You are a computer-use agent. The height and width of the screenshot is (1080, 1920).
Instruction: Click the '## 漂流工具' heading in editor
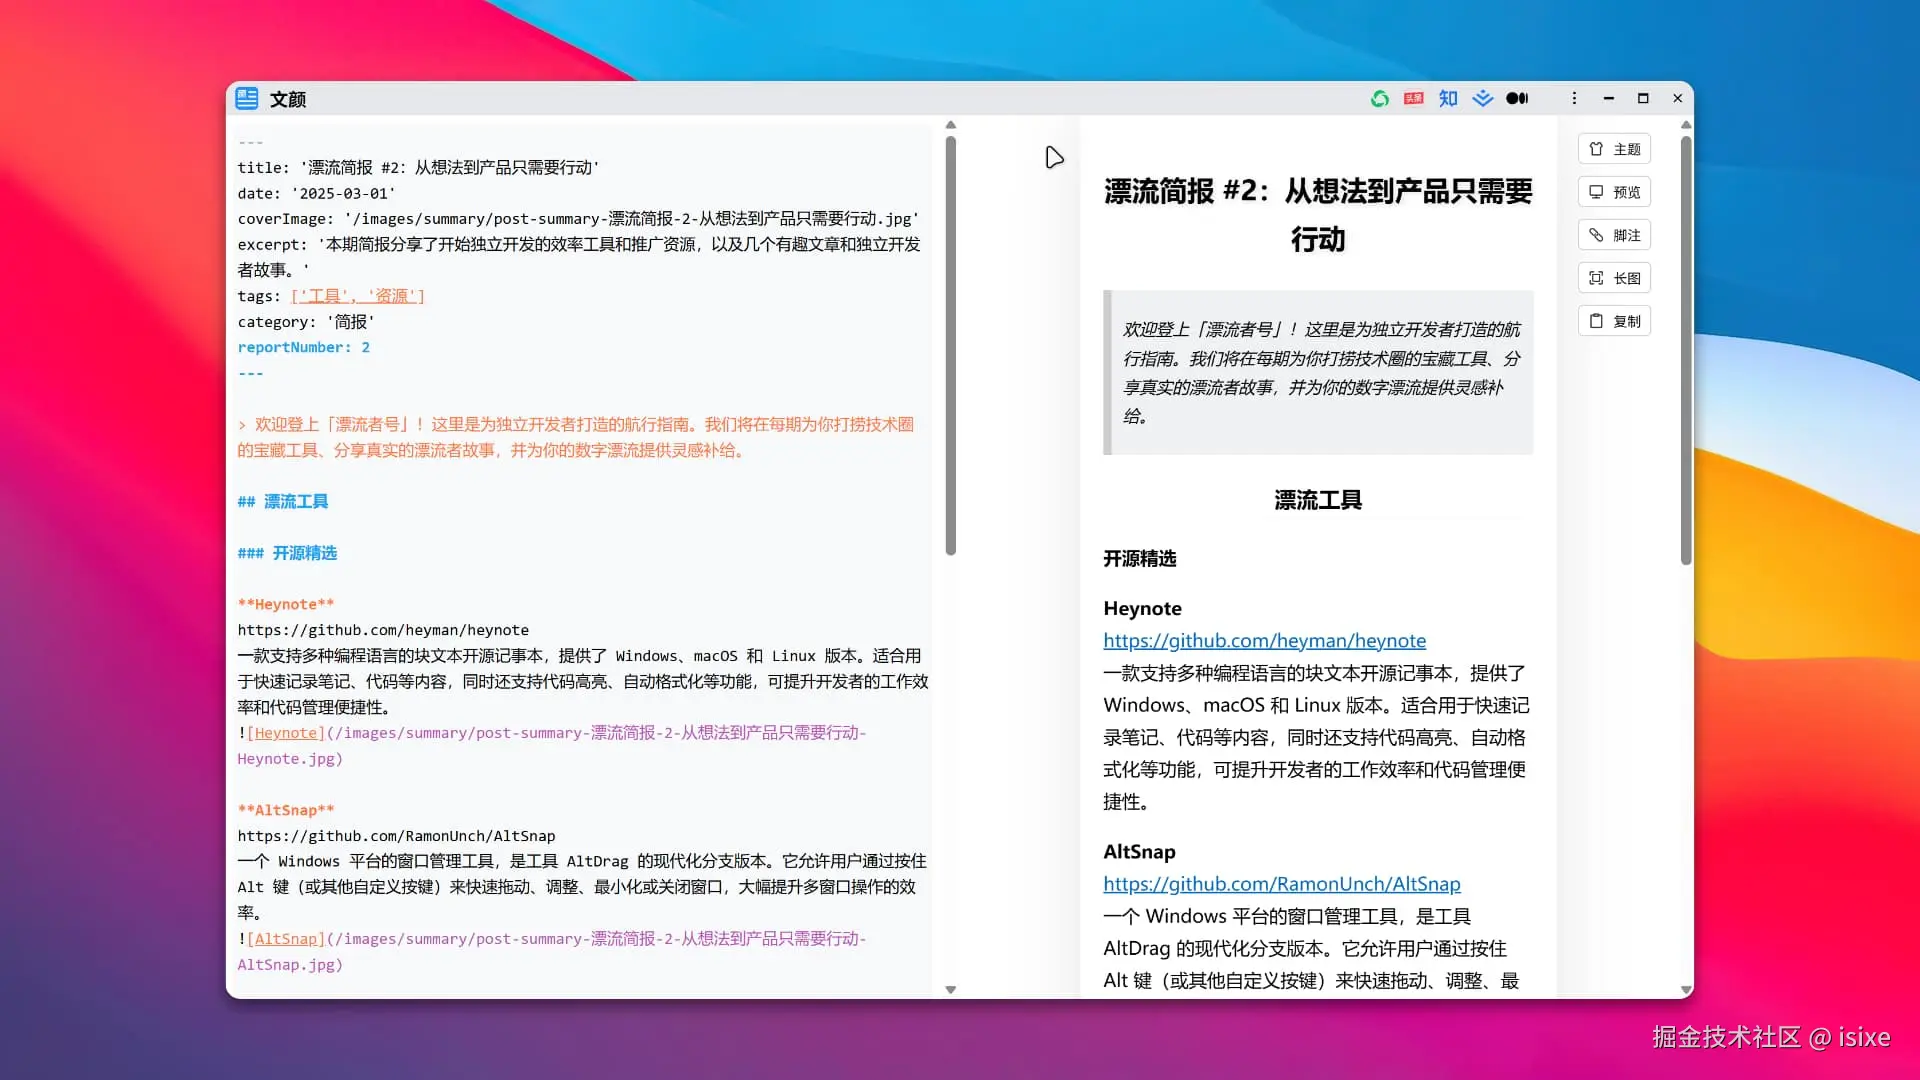(283, 502)
